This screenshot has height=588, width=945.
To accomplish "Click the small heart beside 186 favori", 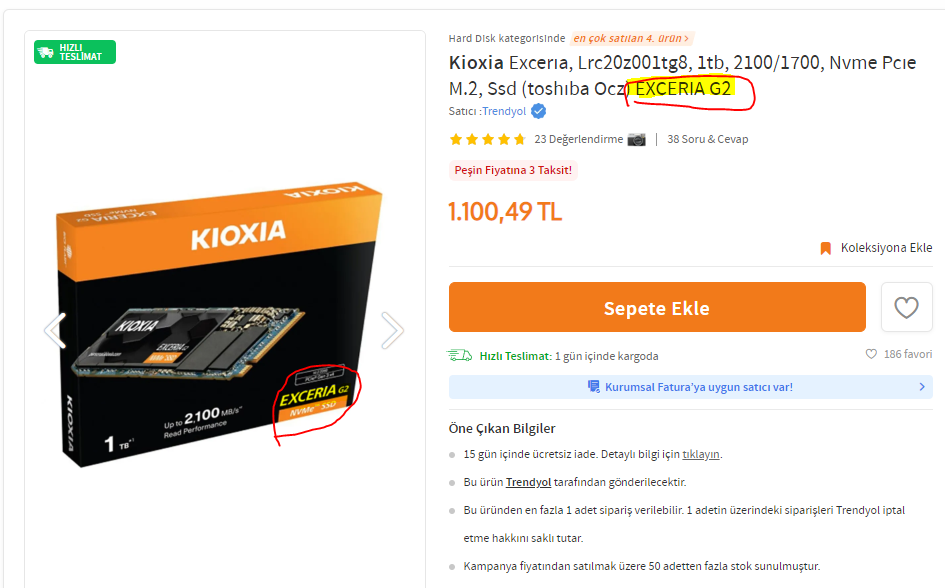I will (x=871, y=354).
